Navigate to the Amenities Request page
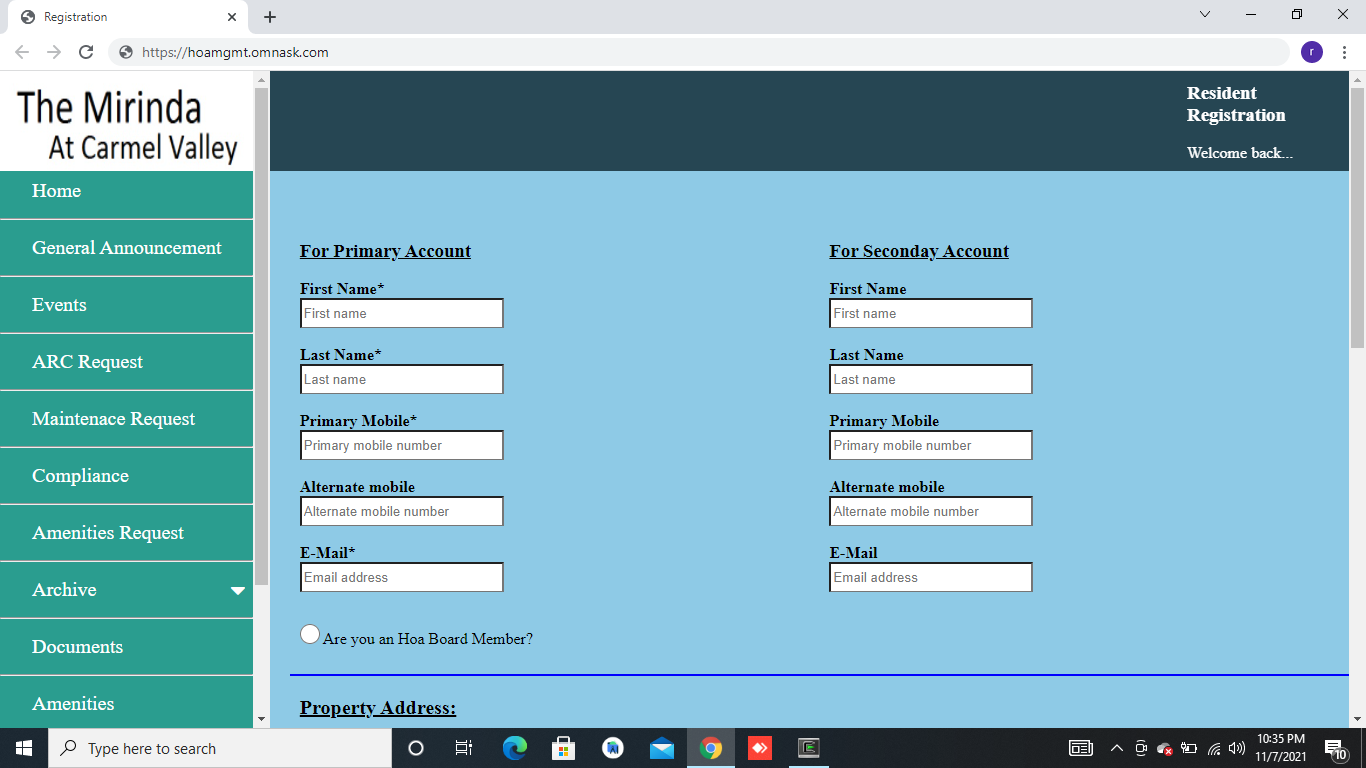The image size is (1366, 768). pos(108,533)
